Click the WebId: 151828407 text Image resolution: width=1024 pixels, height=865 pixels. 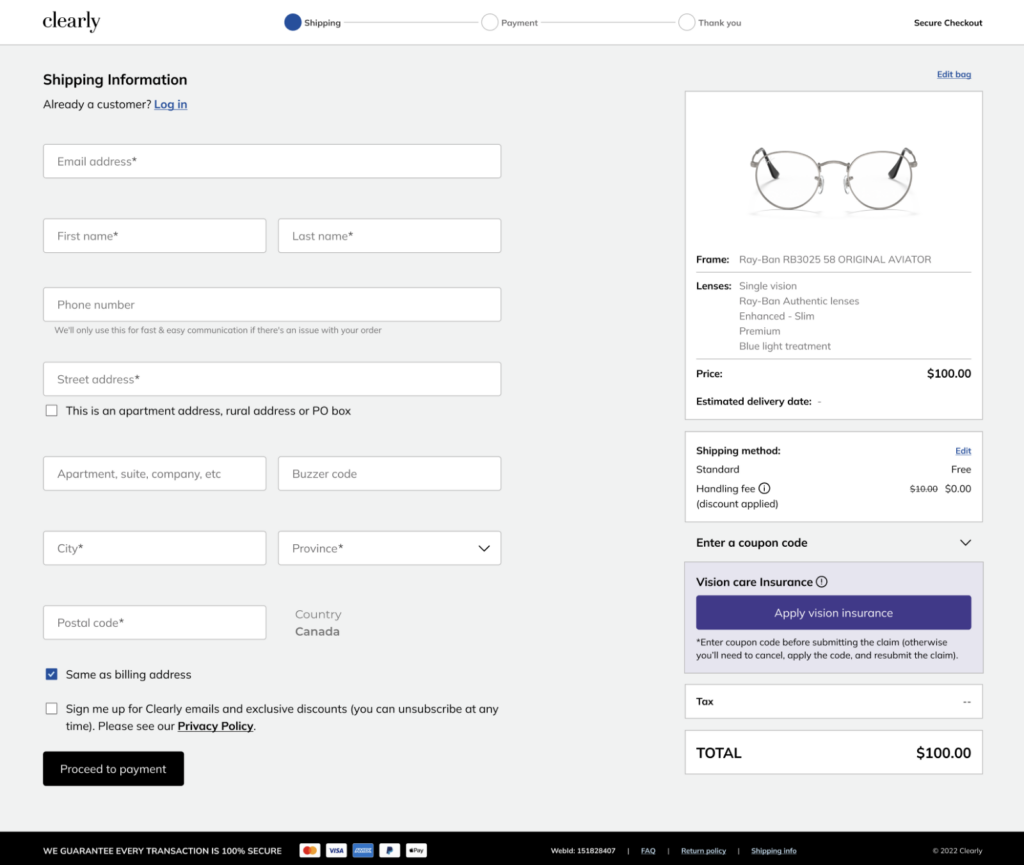click(583, 851)
